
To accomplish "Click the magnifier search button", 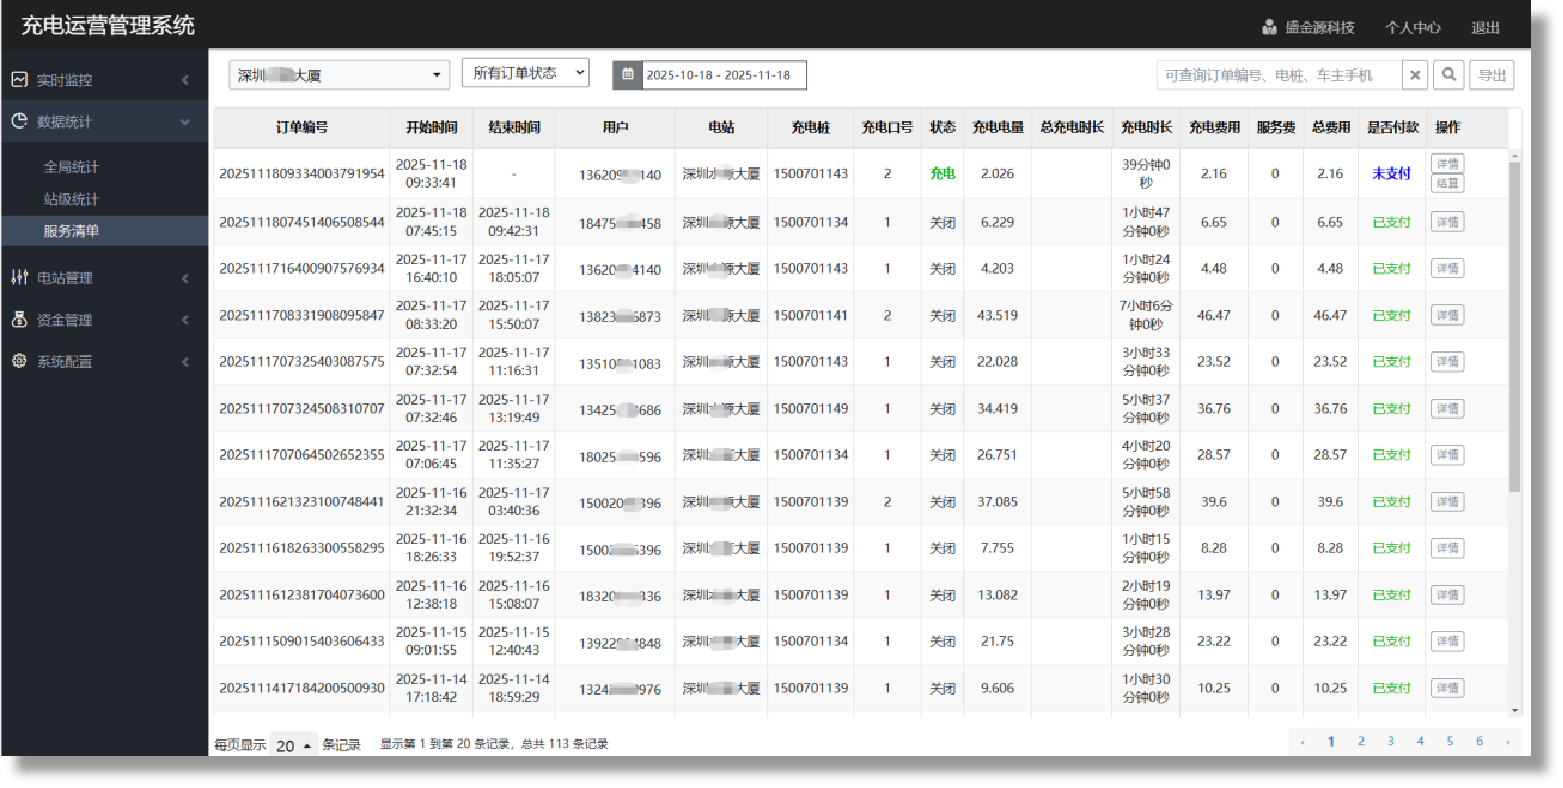I will coord(1448,75).
